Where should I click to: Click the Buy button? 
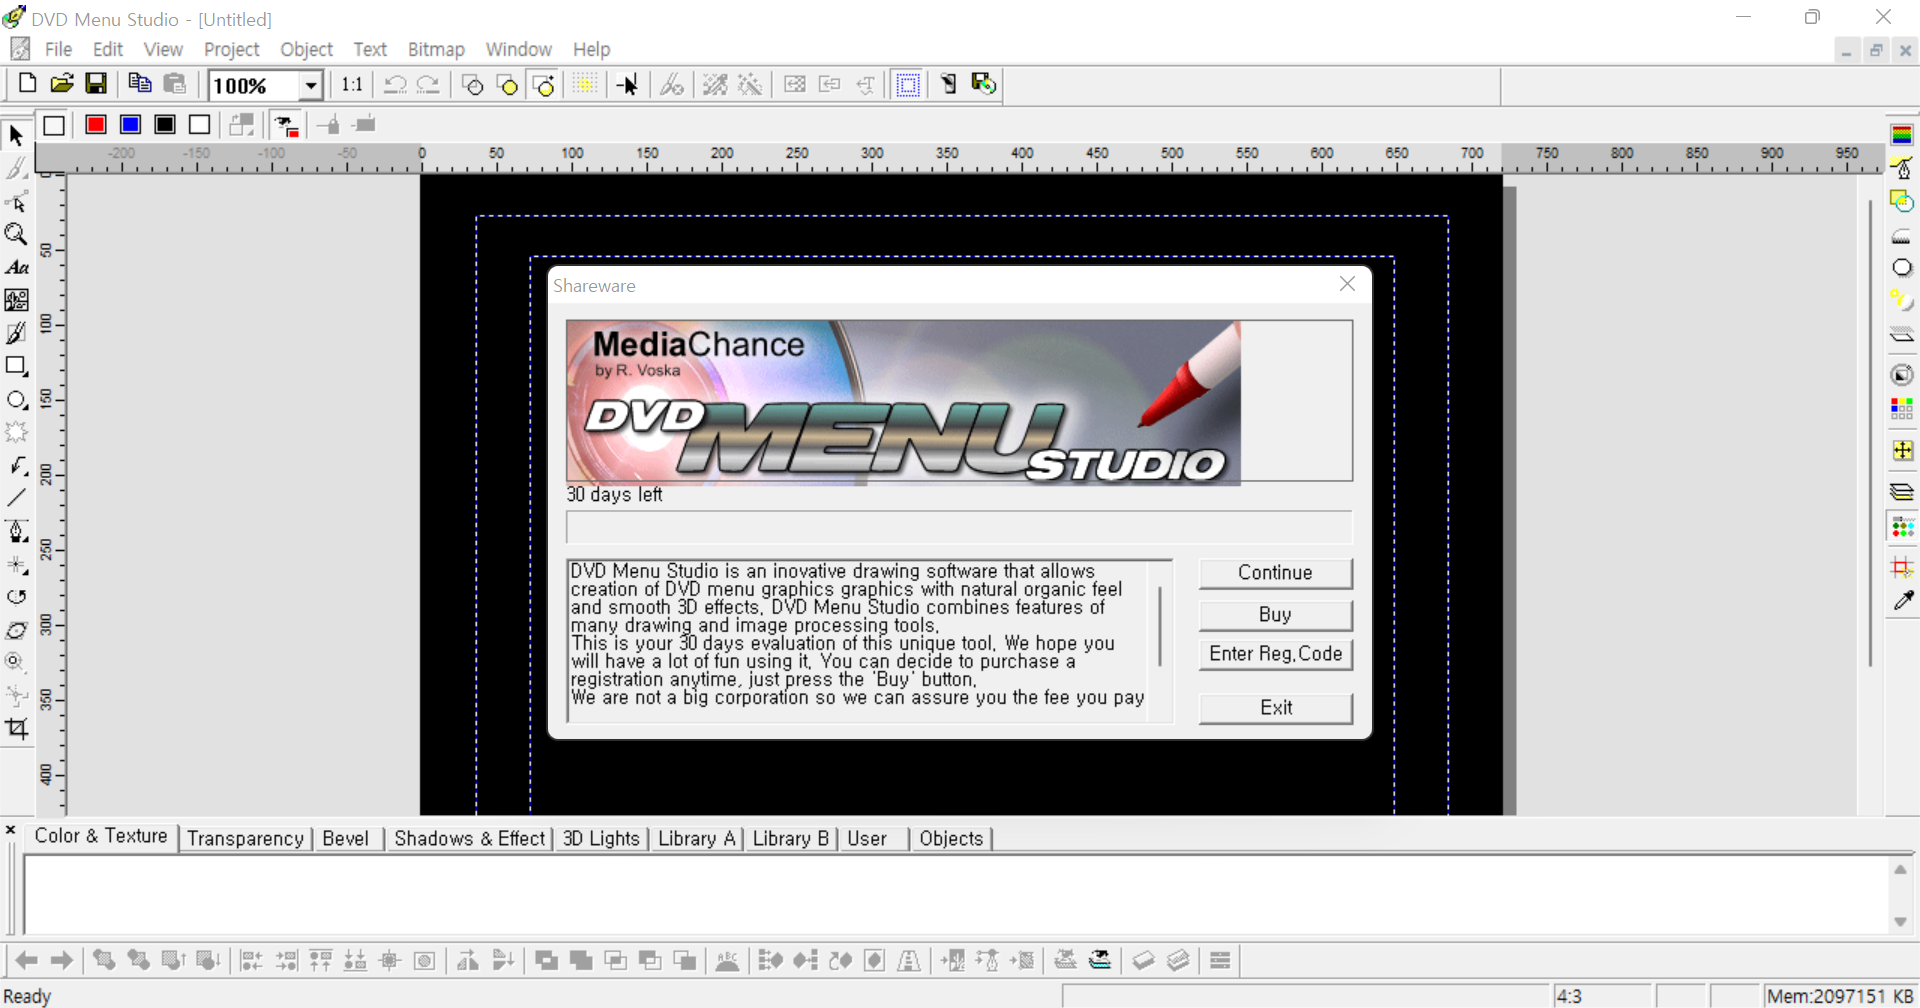[1275, 614]
